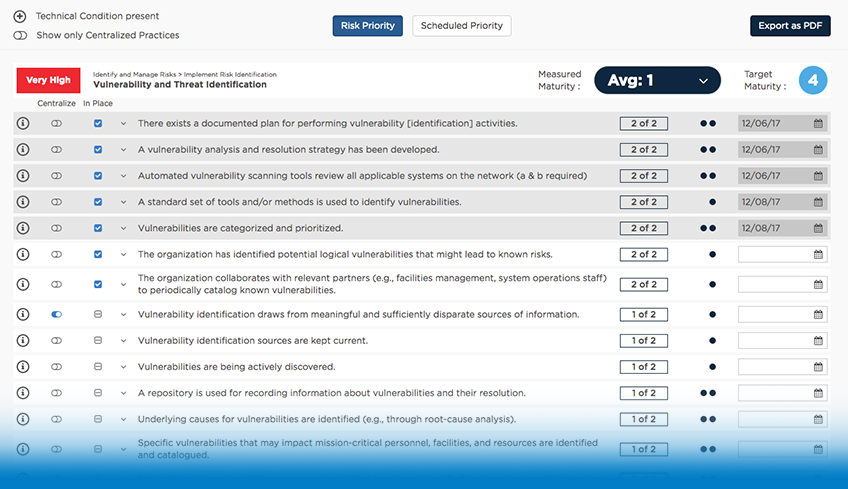Disable Centralize toggle for disparate sources row
Screen dimensions: 848x489
point(57,314)
